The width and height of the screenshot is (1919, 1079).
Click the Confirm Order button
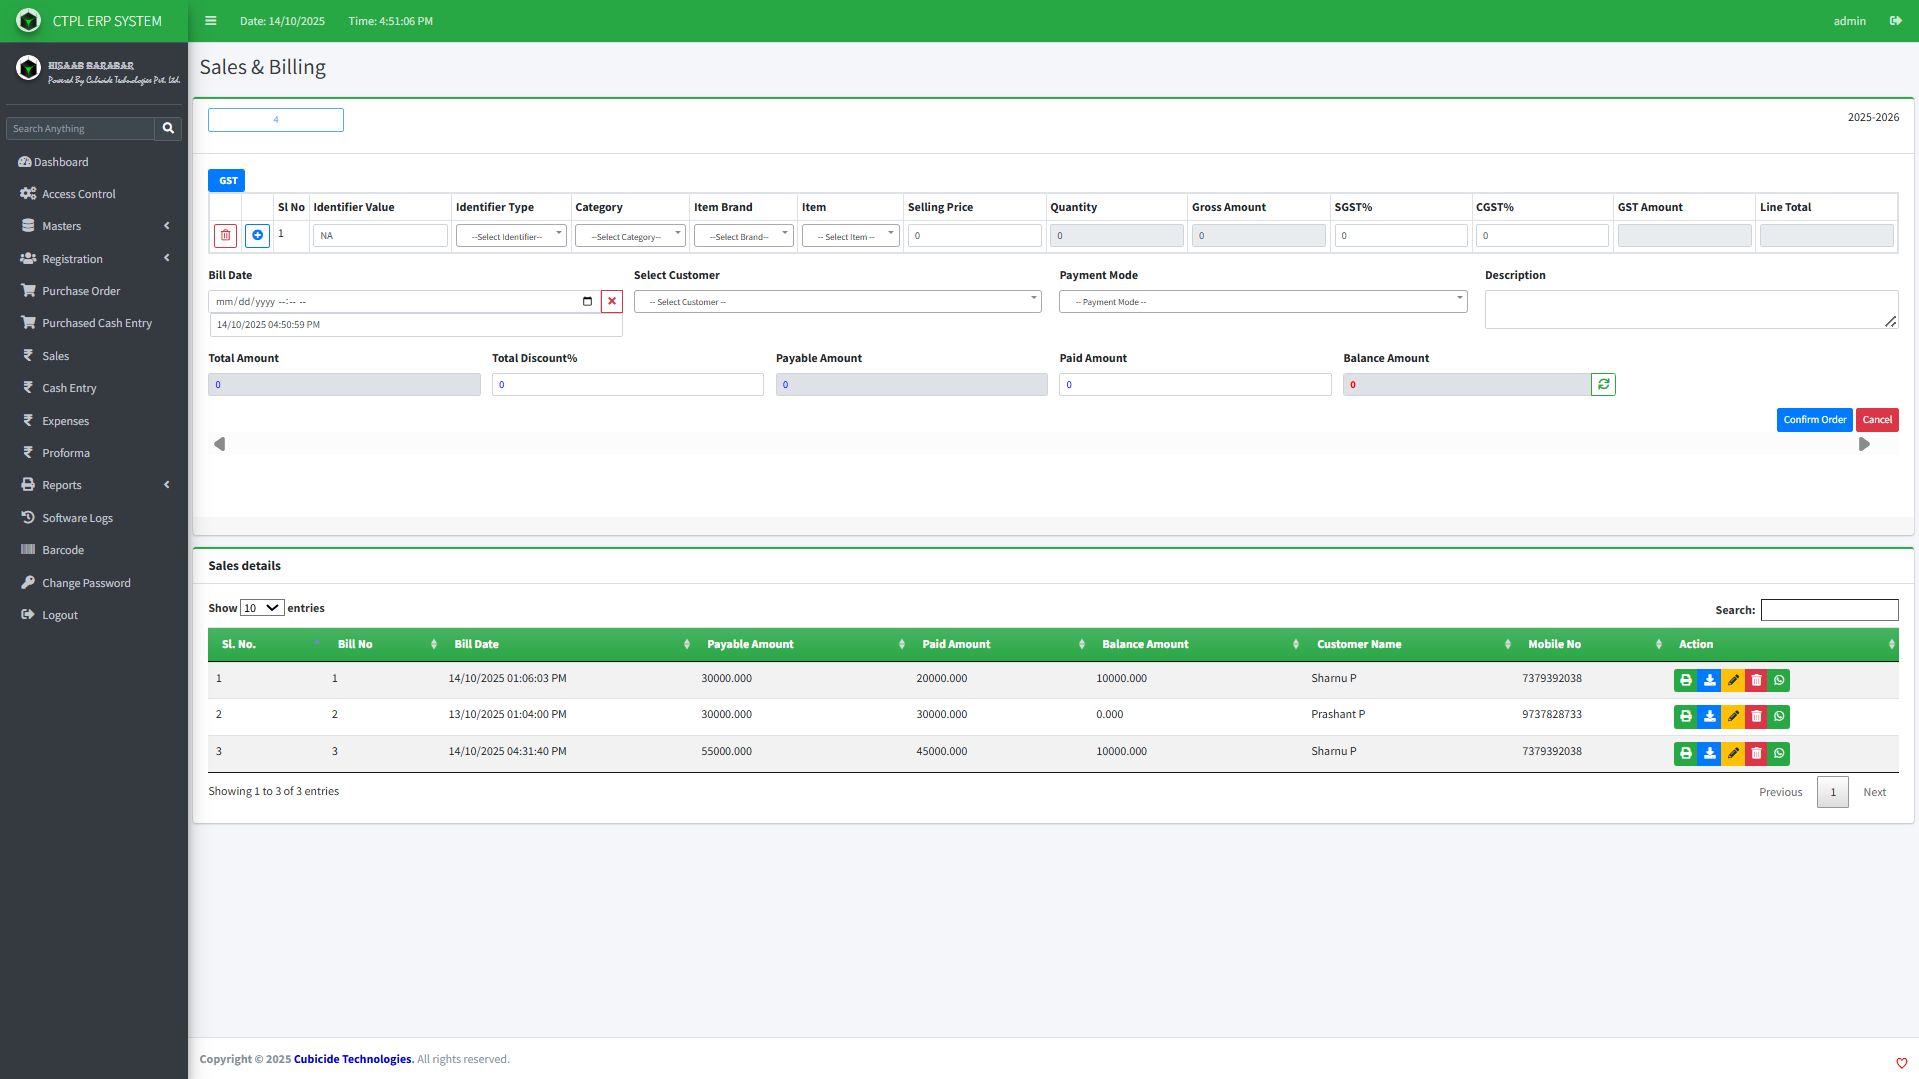(1814, 420)
